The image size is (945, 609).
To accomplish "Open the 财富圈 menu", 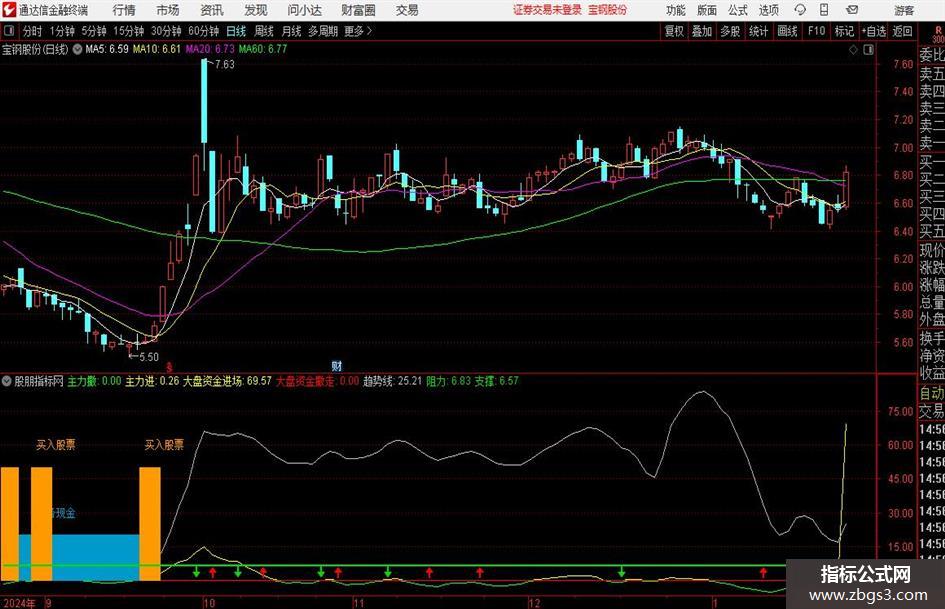I will [358, 10].
